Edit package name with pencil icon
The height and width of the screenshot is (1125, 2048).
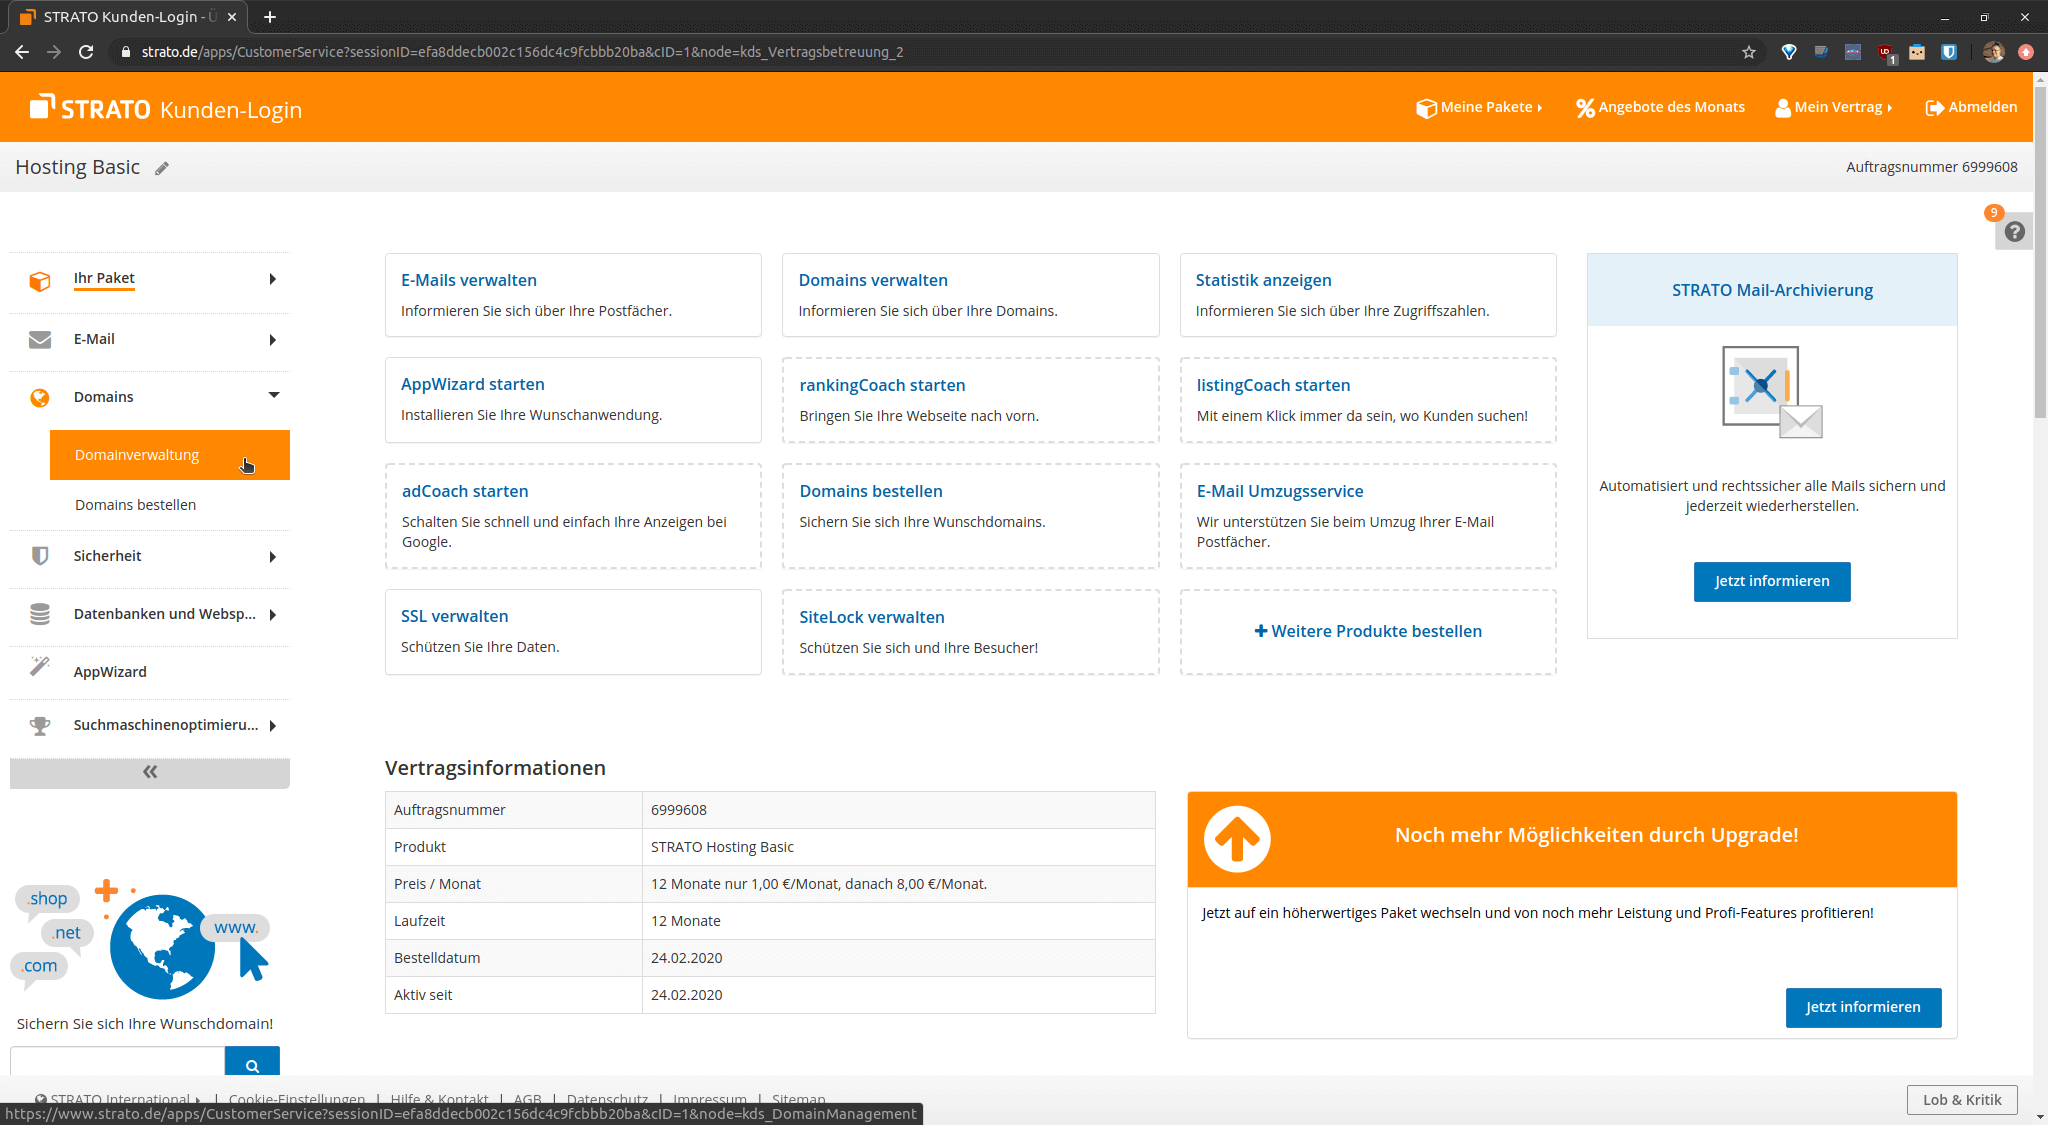click(162, 168)
